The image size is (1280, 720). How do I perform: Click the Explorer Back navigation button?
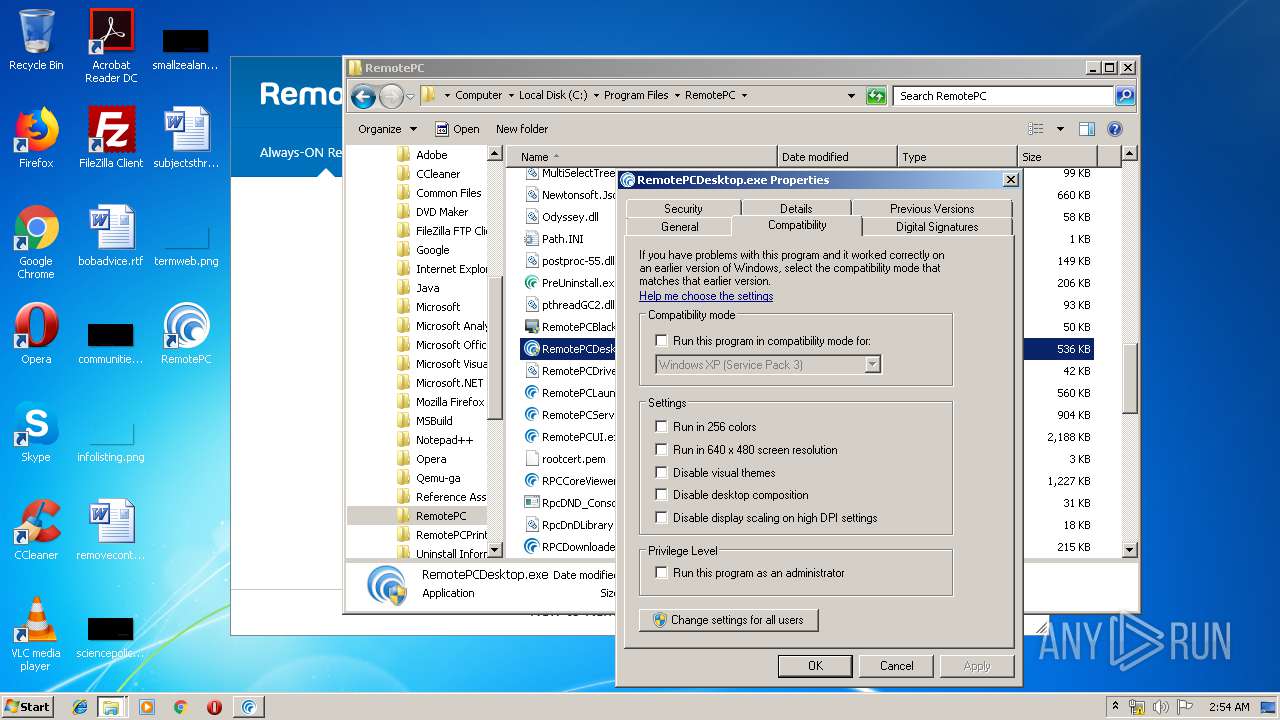pyautogui.click(x=364, y=96)
